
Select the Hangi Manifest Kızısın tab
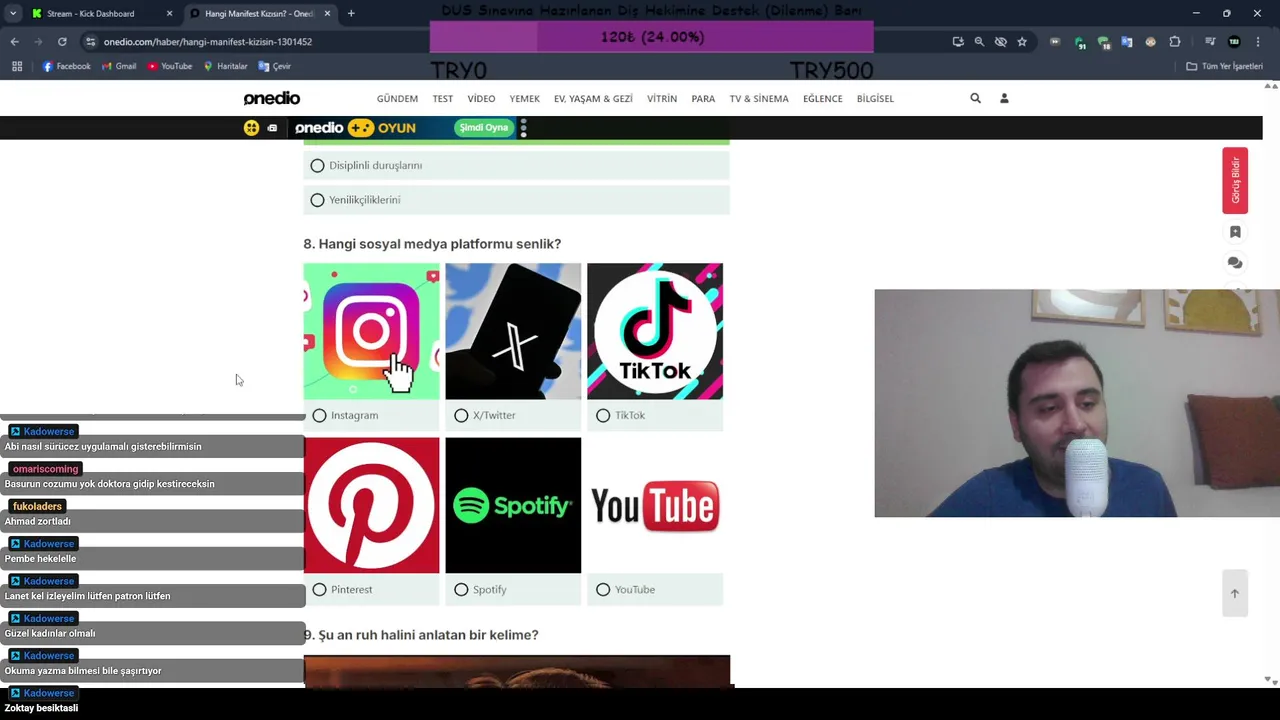[x=258, y=14]
